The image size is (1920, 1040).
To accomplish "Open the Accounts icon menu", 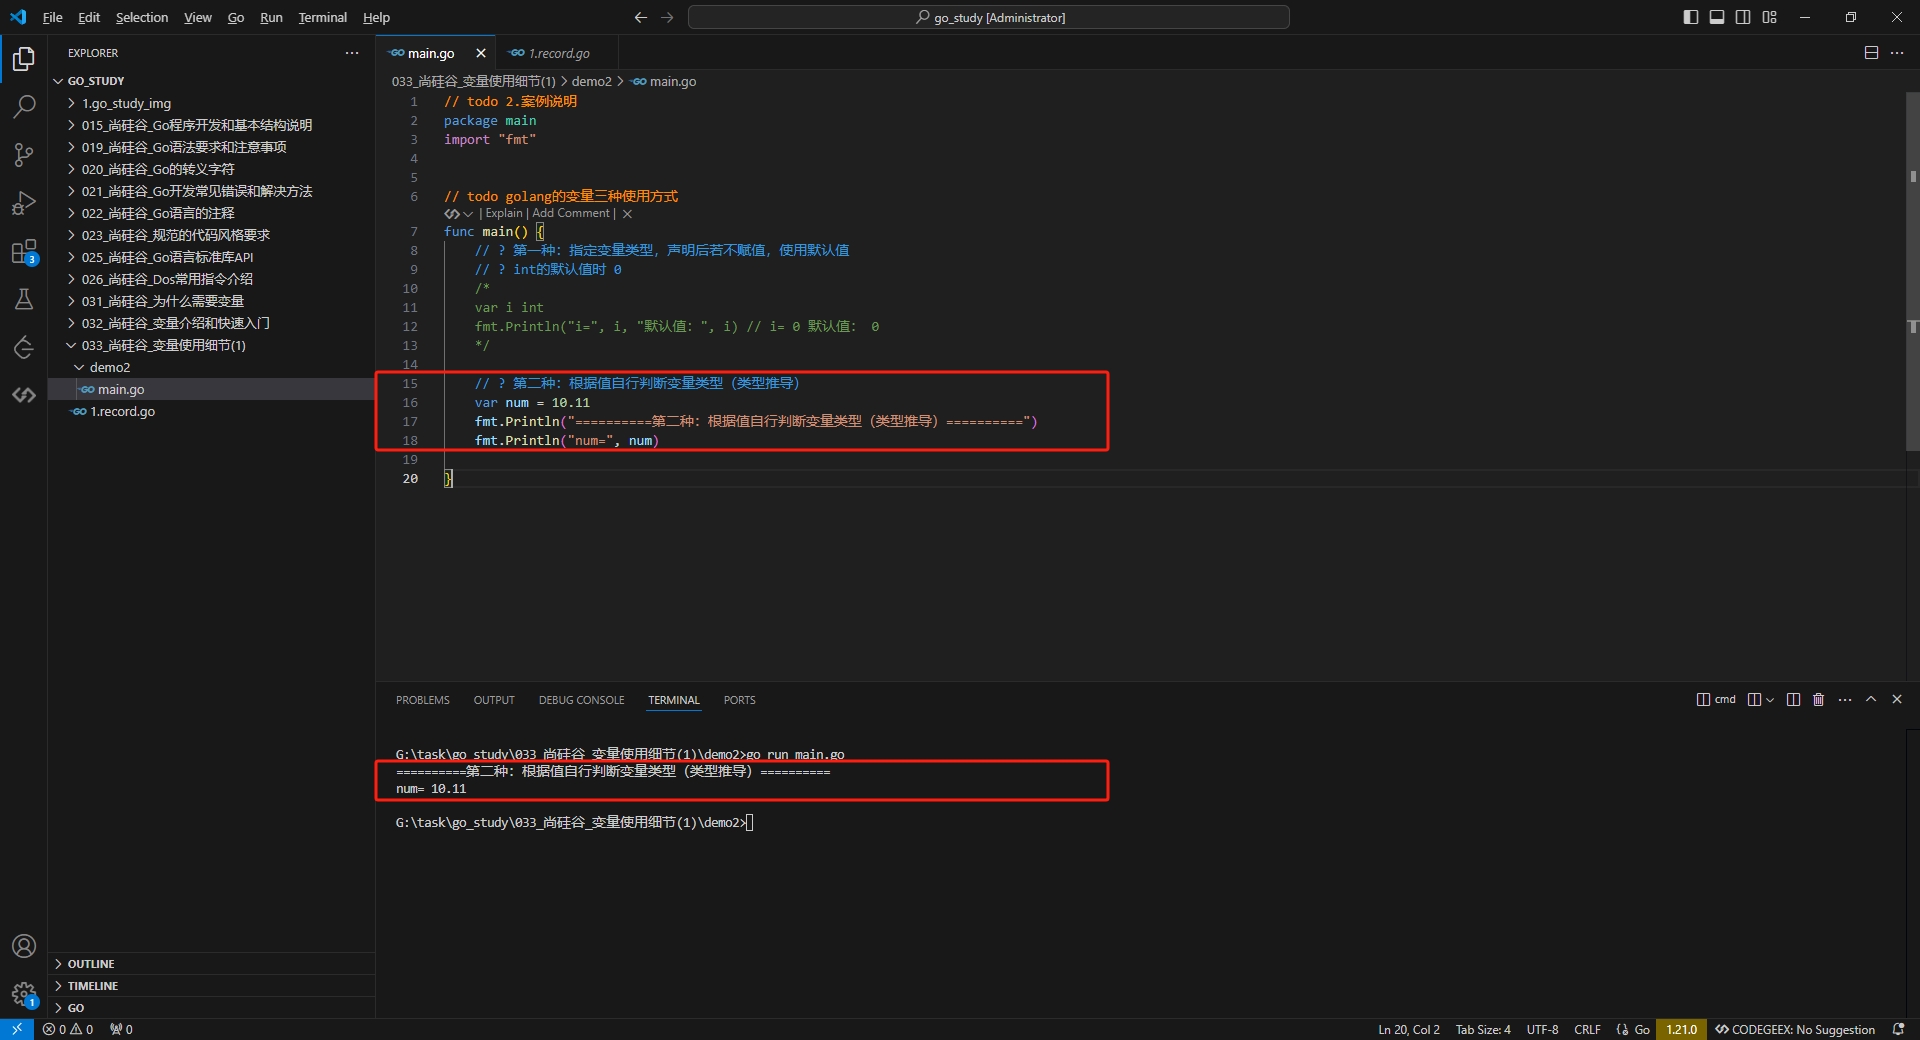I will (24, 946).
